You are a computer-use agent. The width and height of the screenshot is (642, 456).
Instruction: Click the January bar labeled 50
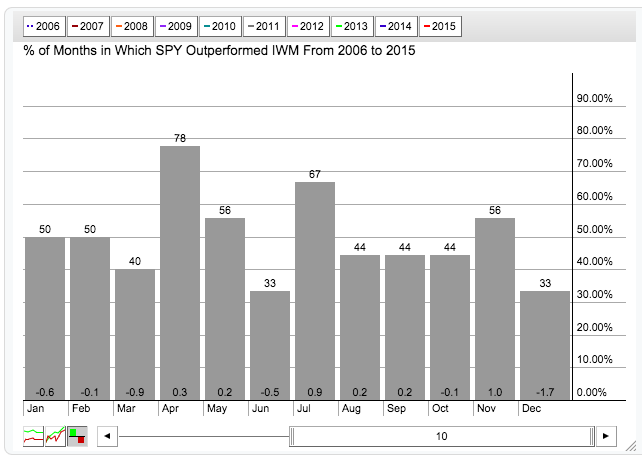45,318
